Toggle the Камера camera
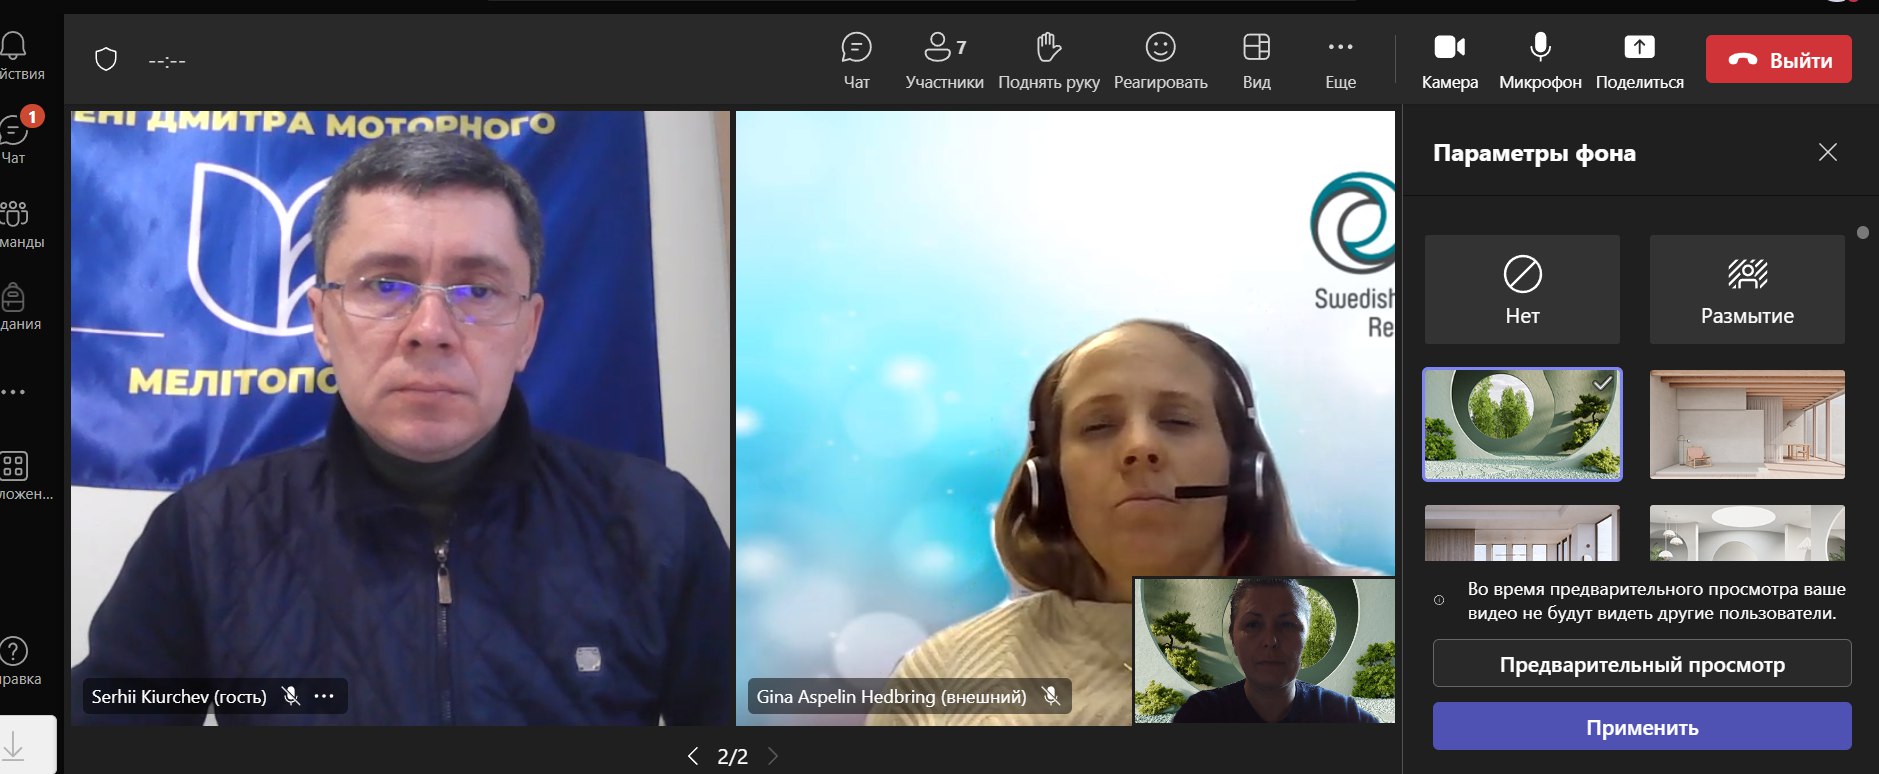 (x=1449, y=60)
